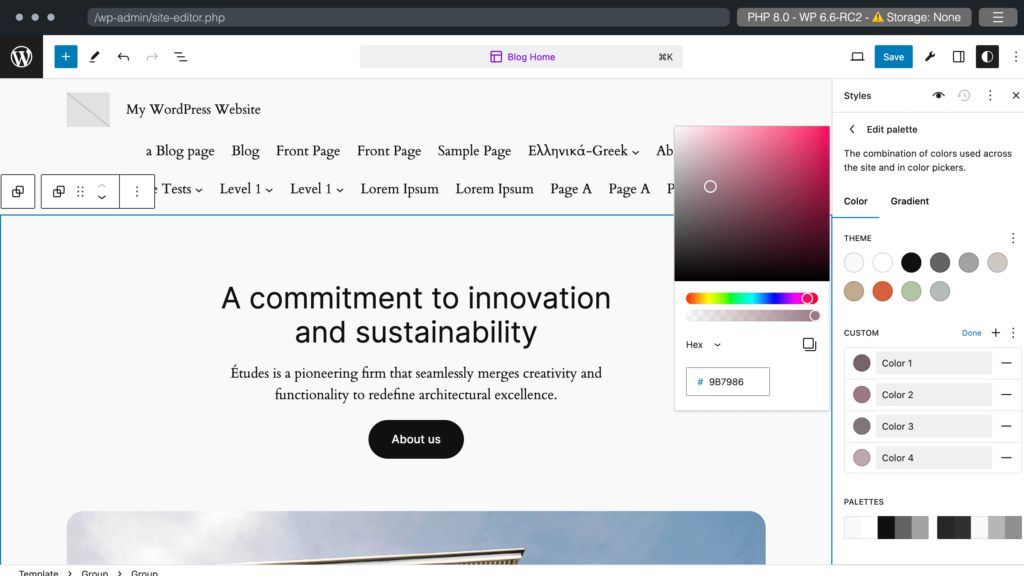The height and width of the screenshot is (576, 1024).
Task: Remove Color 4 from custom palette
Action: [1006, 458]
